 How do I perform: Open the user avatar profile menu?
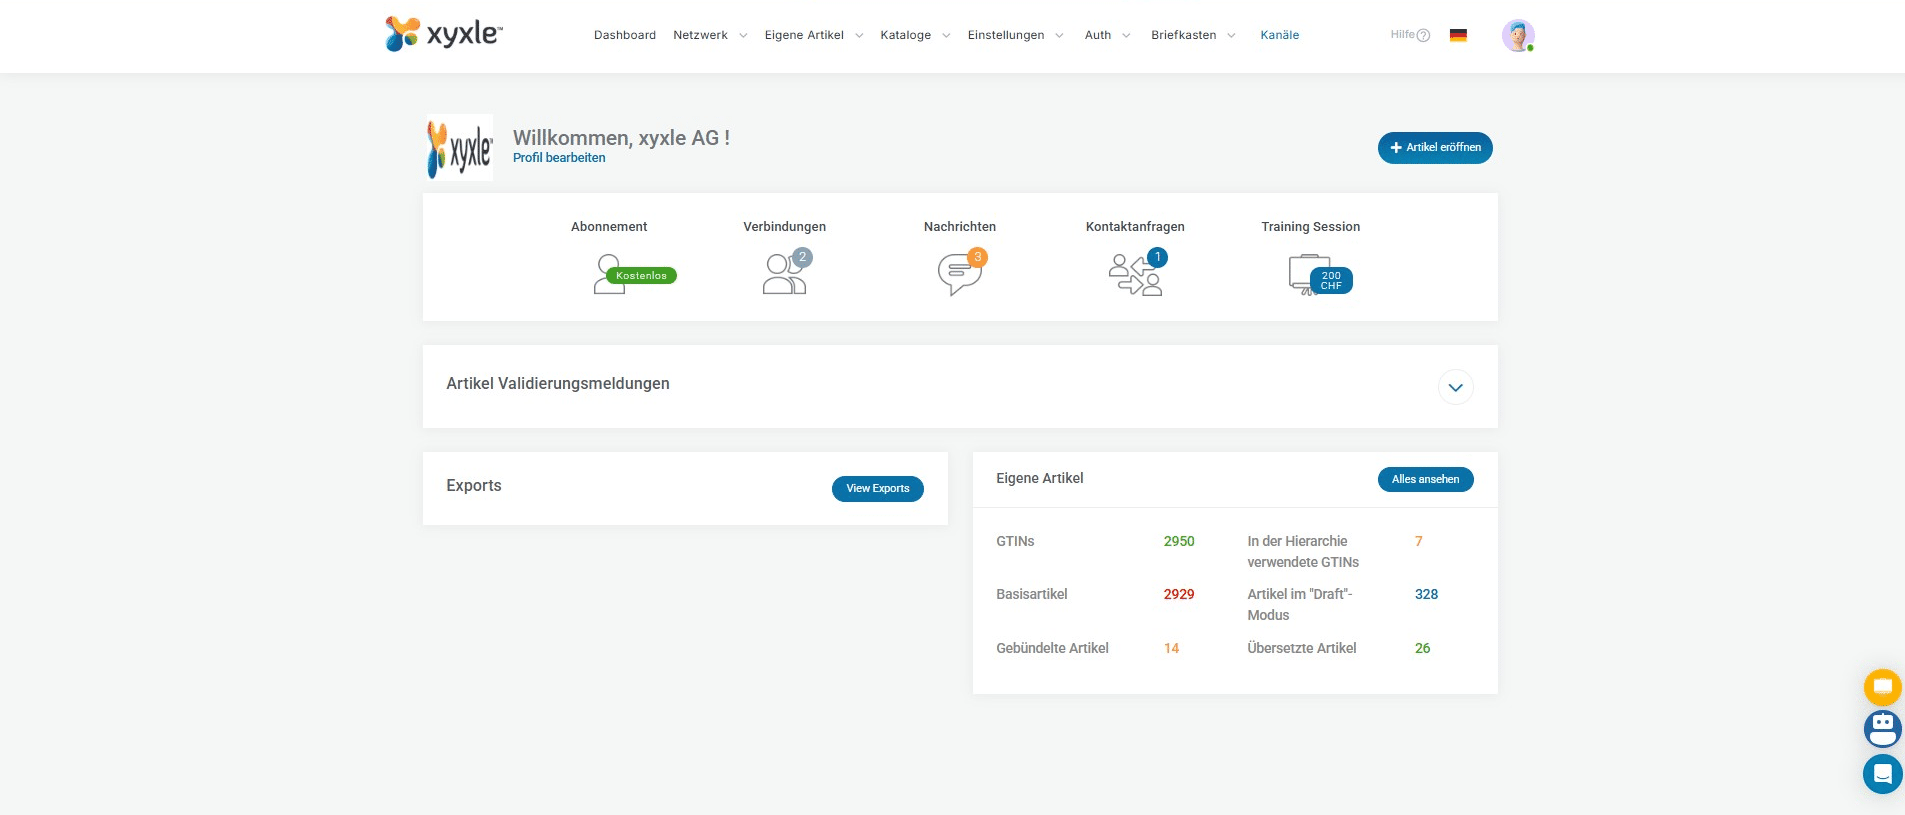click(x=1517, y=36)
